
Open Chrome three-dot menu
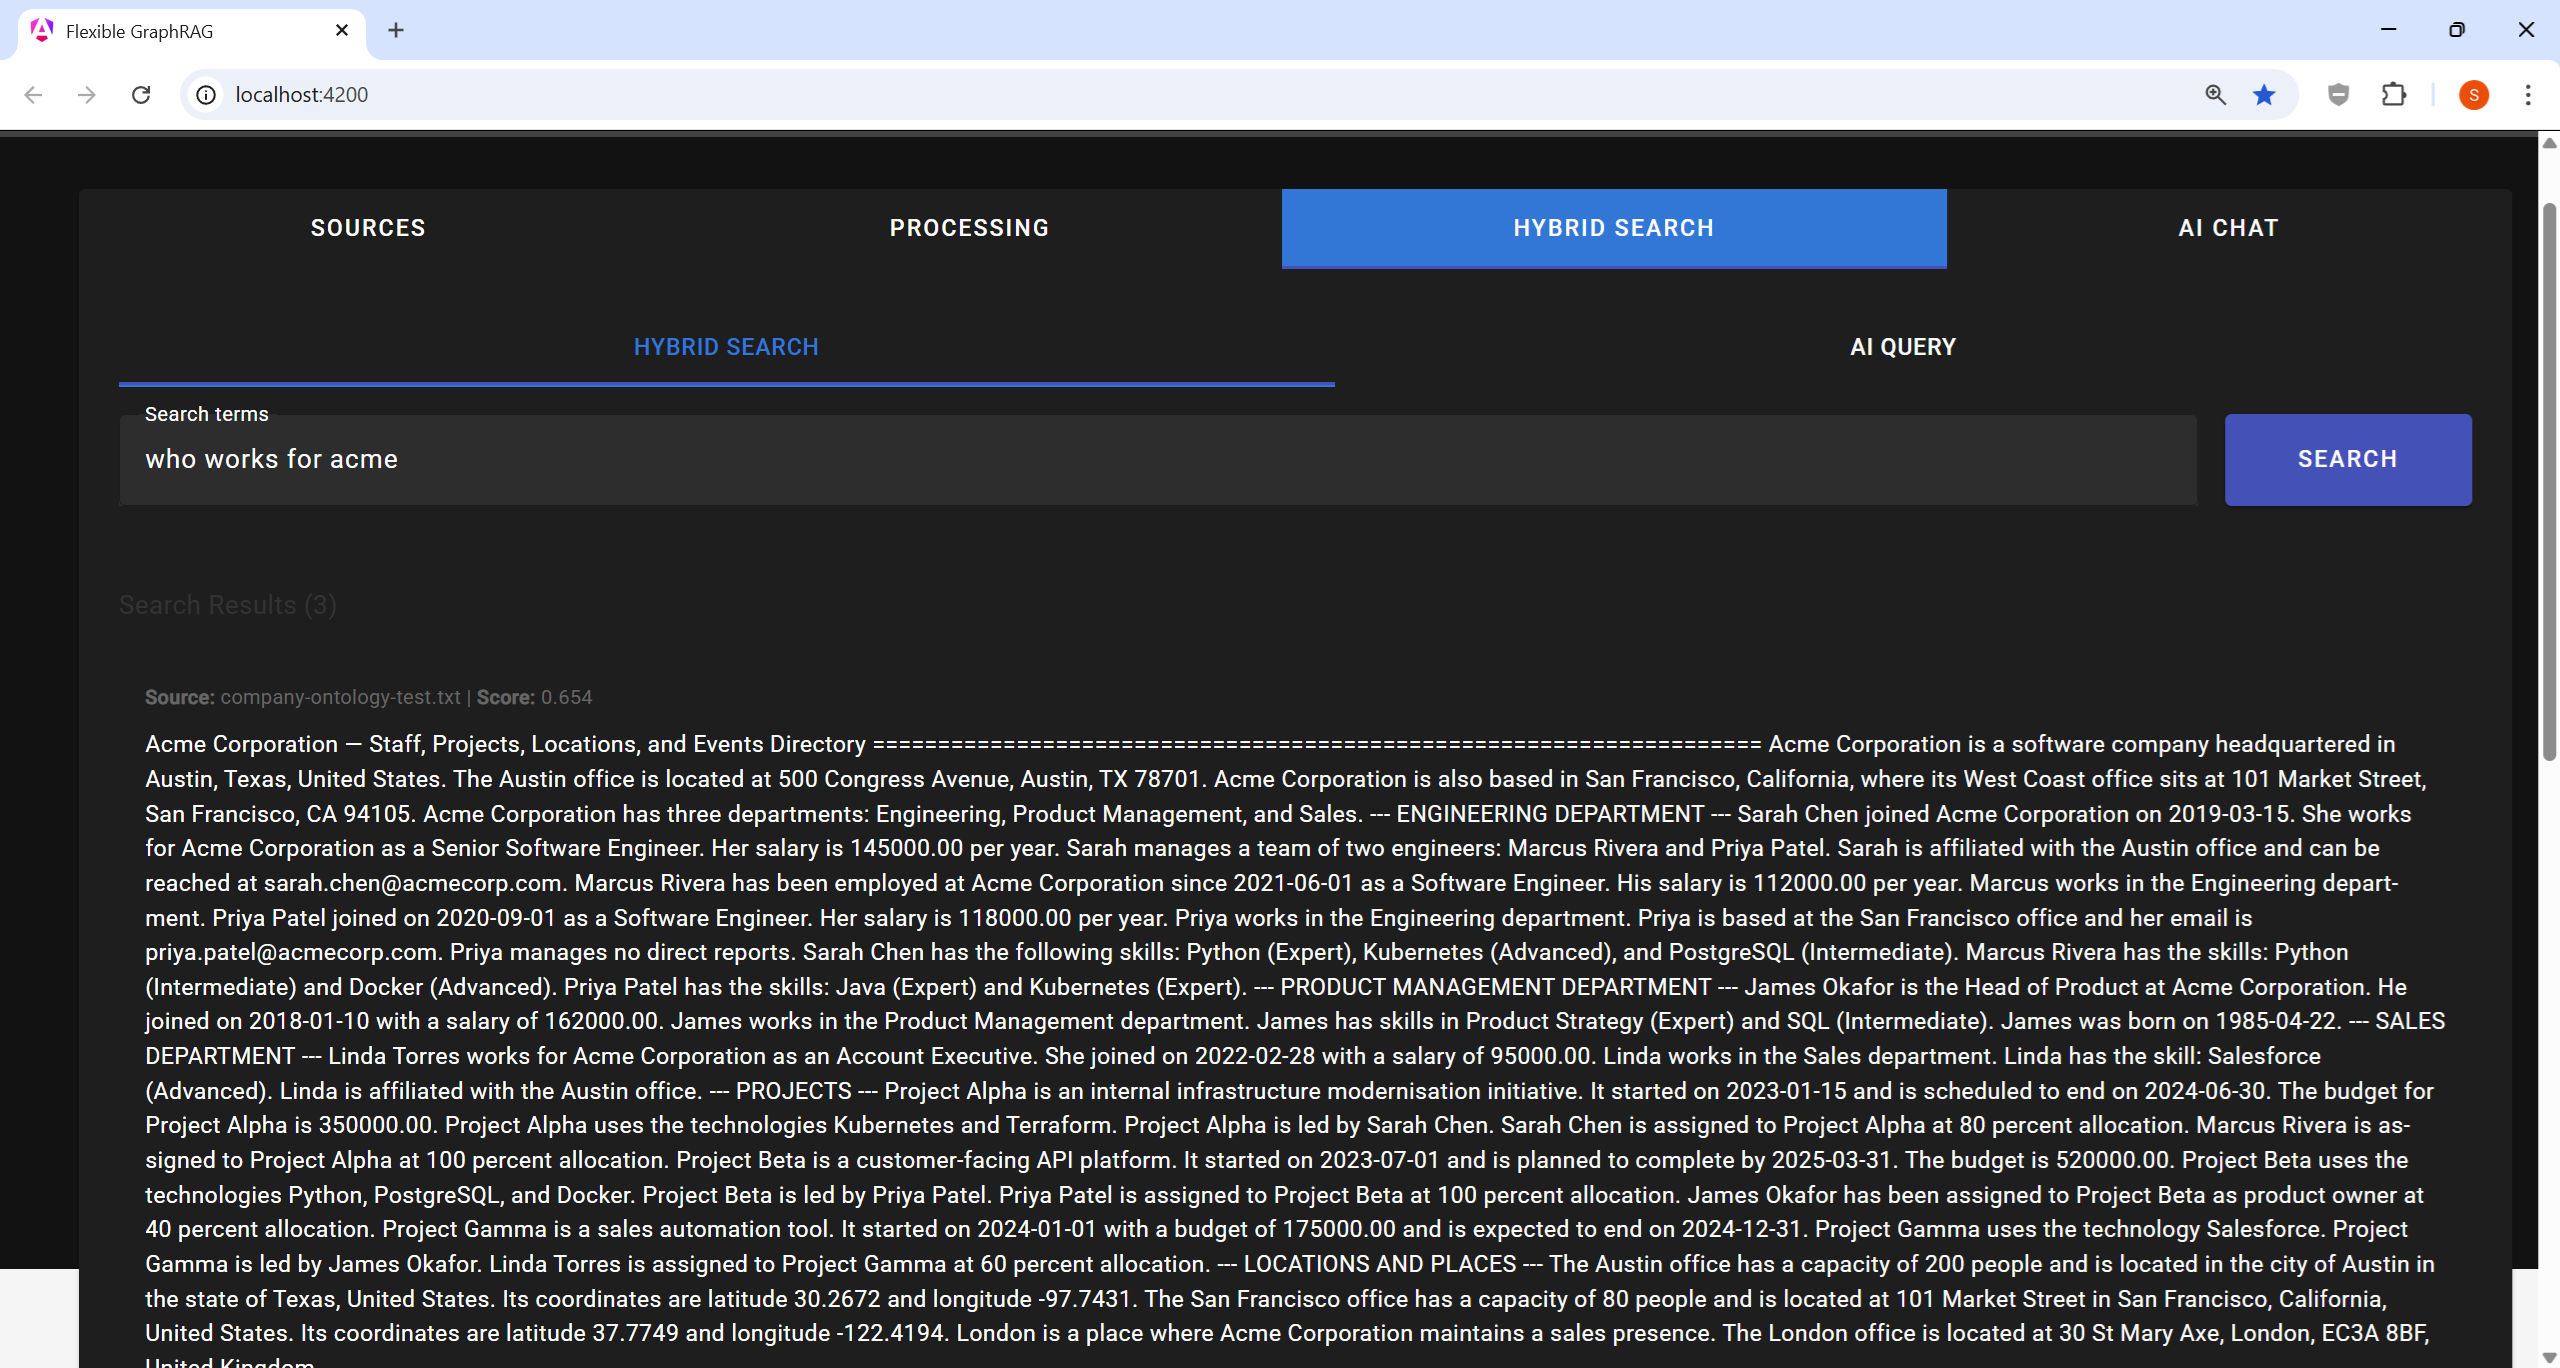tap(2528, 95)
